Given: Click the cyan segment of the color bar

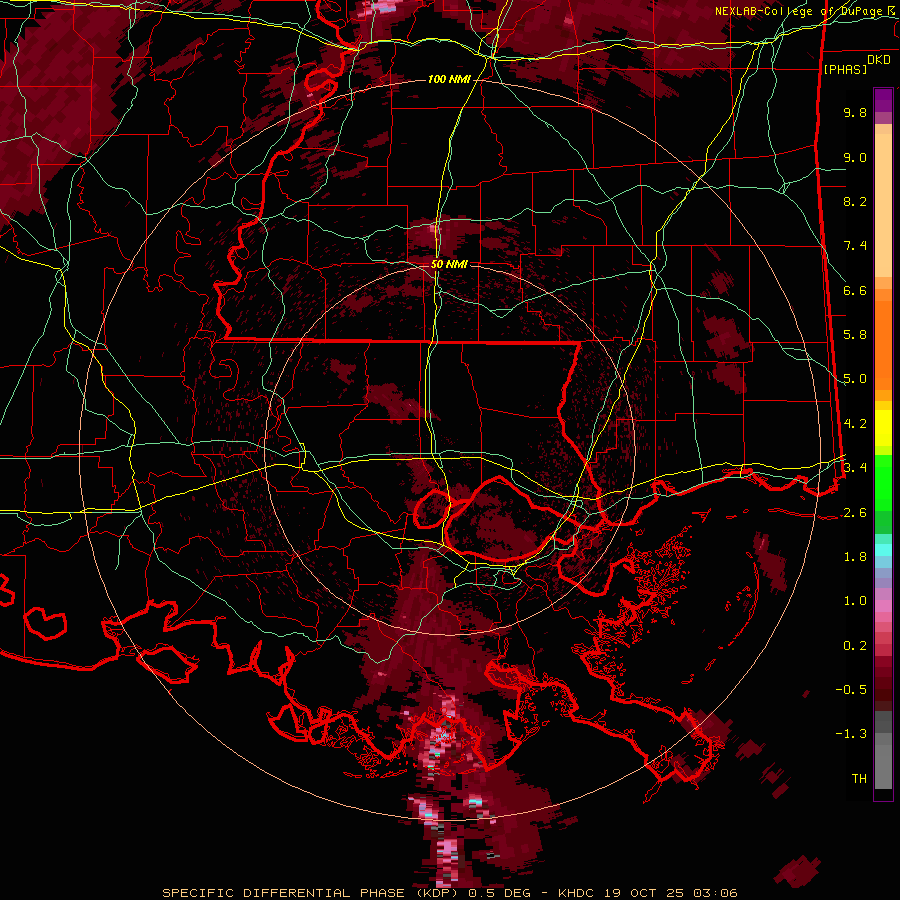Looking at the screenshot, I should 883,550.
